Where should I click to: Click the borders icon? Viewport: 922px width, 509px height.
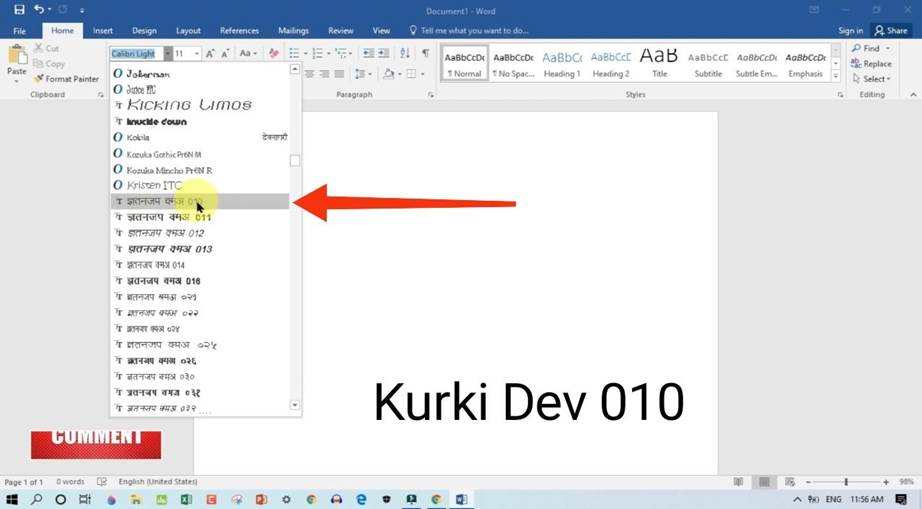tap(412, 73)
